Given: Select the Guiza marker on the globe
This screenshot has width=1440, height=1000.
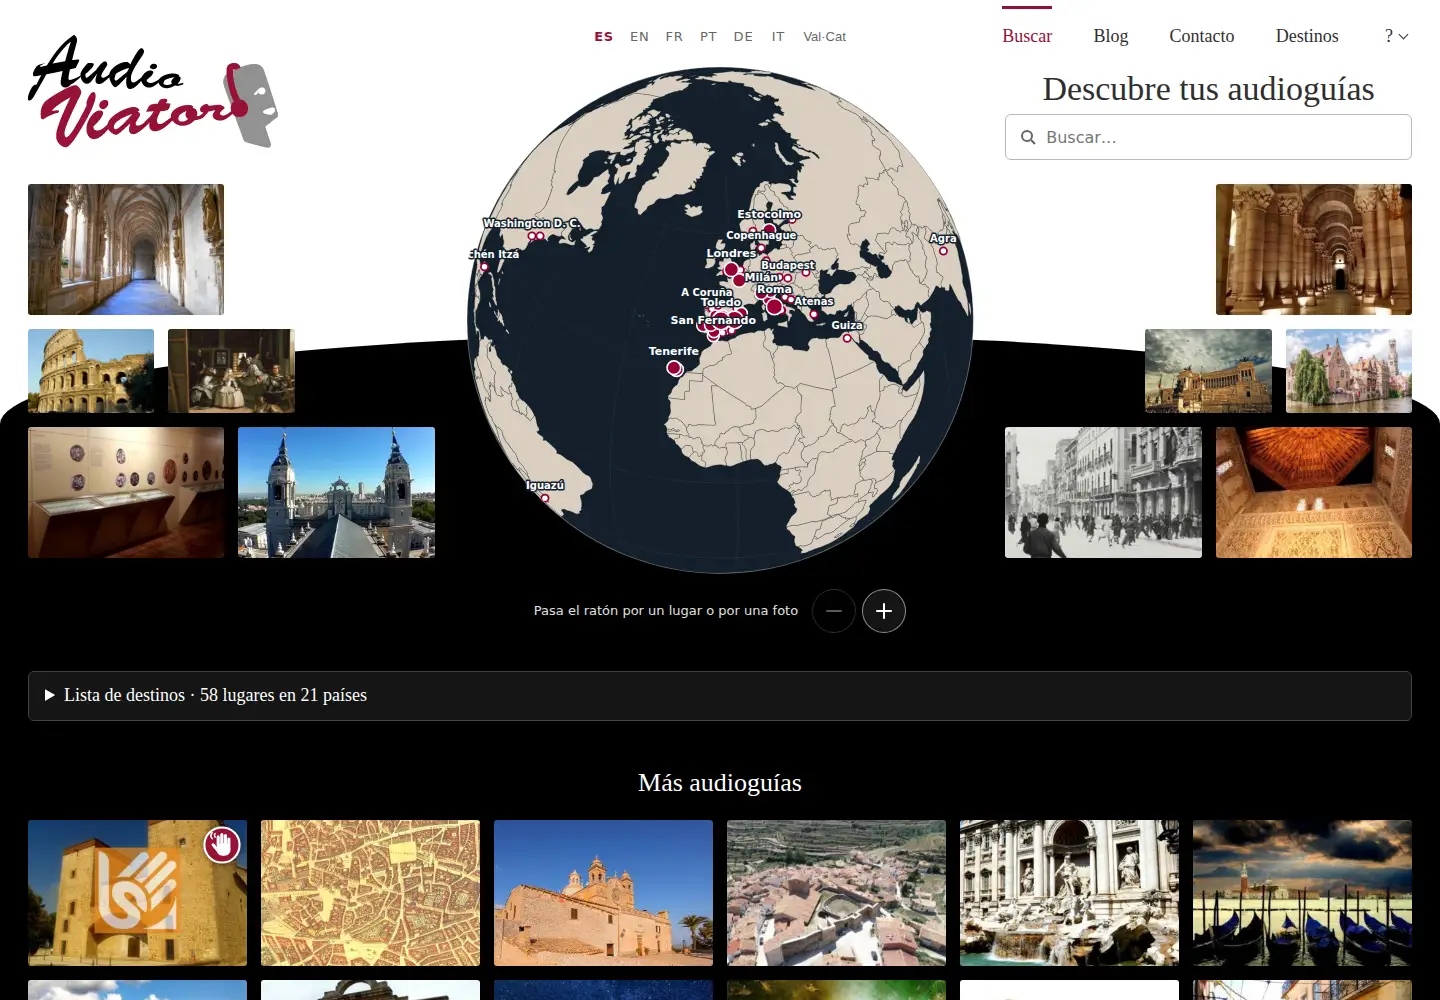Looking at the screenshot, I should click(847, 338).
